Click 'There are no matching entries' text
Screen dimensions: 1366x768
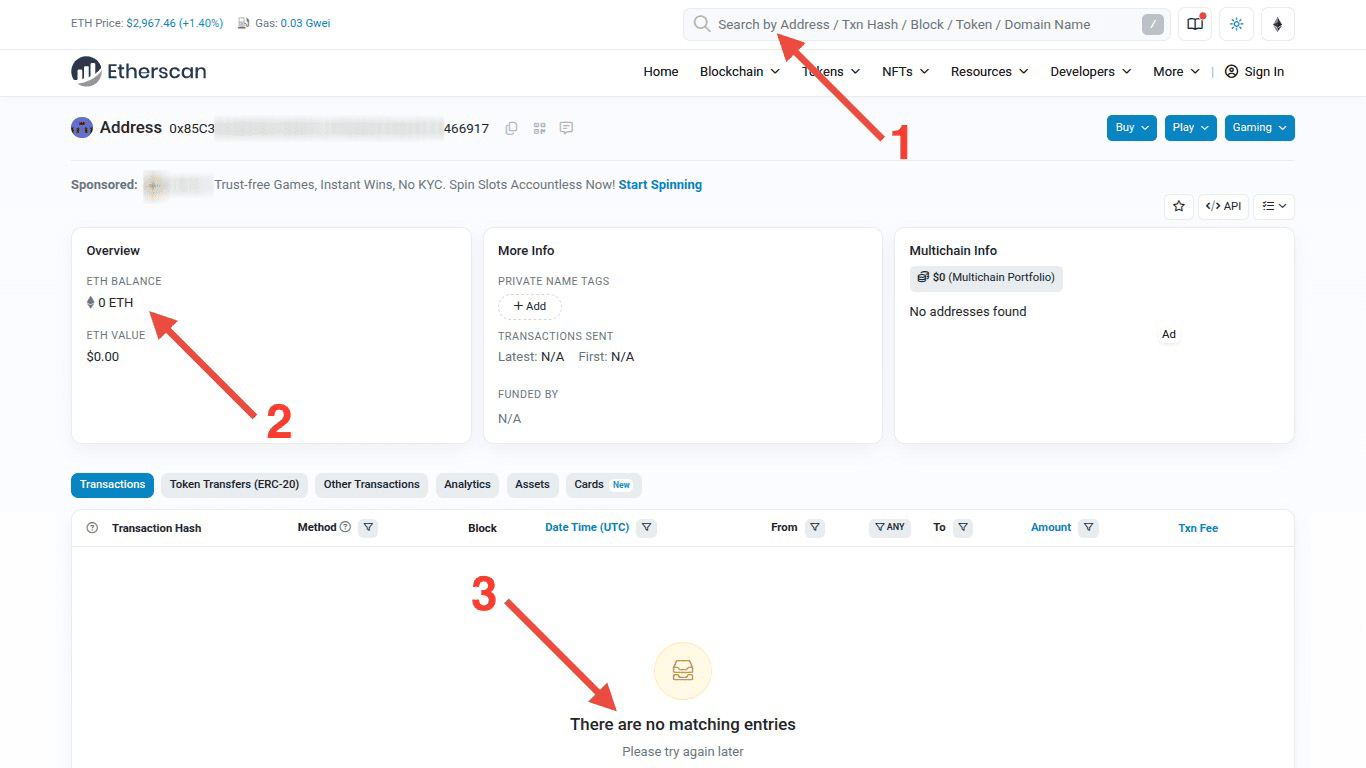point(683,724)
